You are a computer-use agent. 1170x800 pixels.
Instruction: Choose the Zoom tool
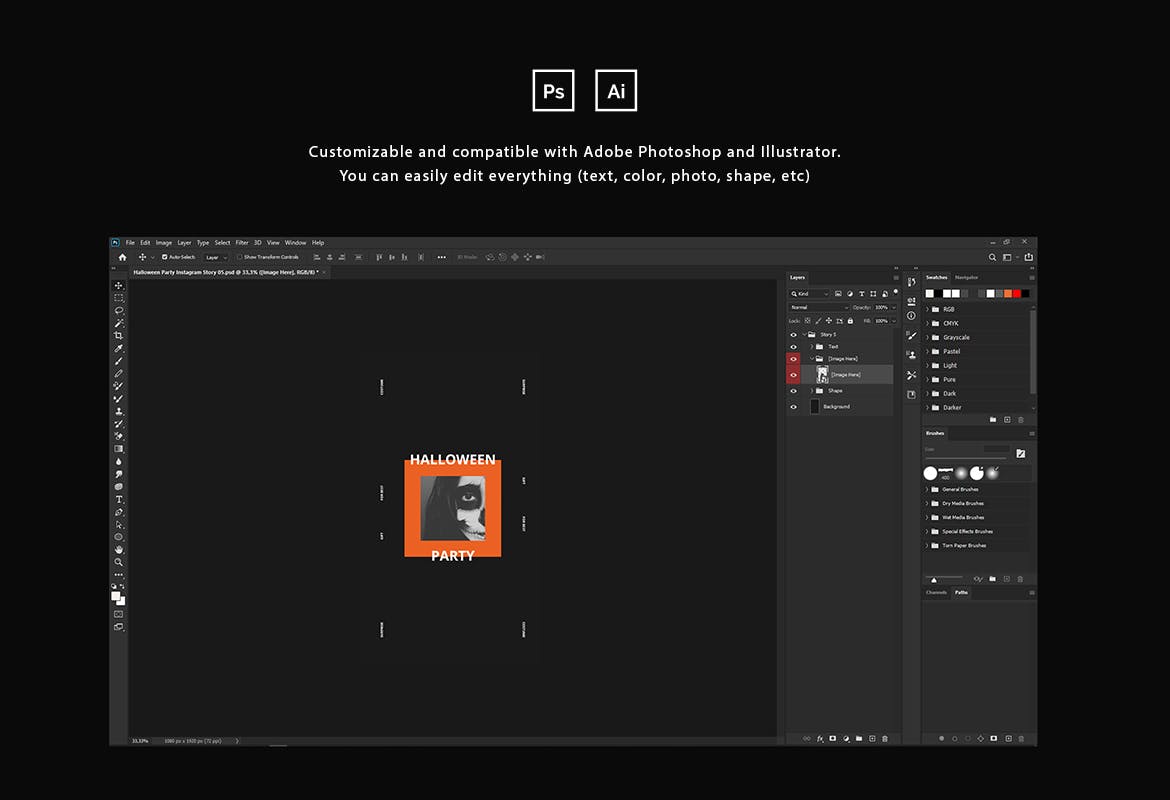click(119, 562)
